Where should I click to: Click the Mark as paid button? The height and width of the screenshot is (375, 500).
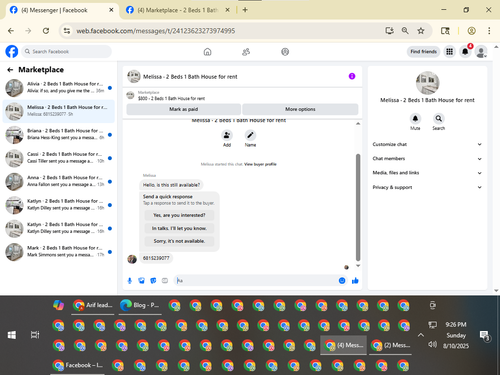tap(184, 109)
